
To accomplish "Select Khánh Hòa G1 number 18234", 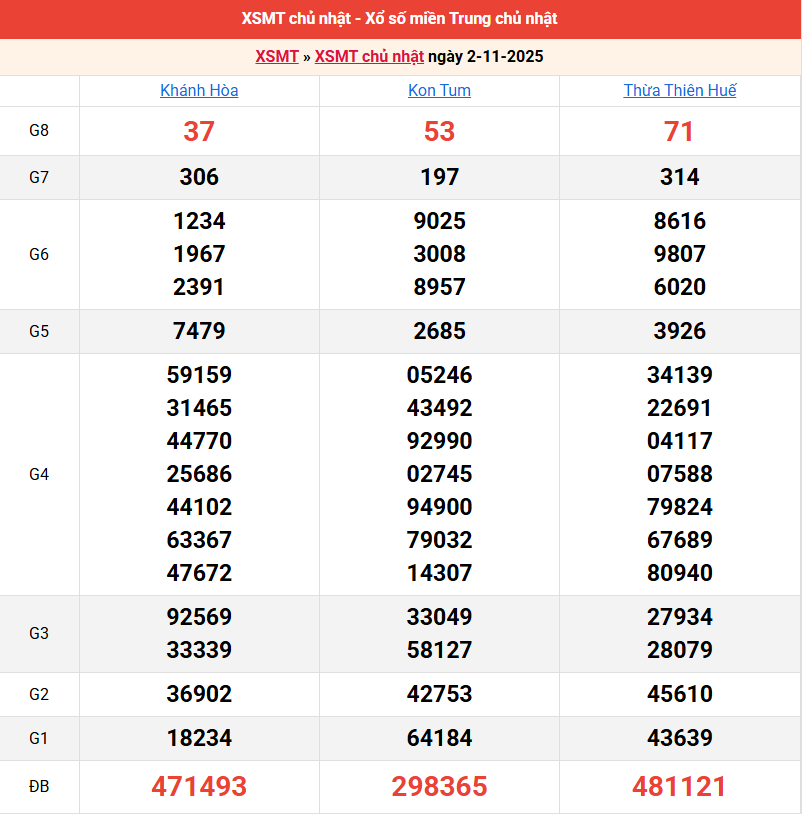I will 199,738.
